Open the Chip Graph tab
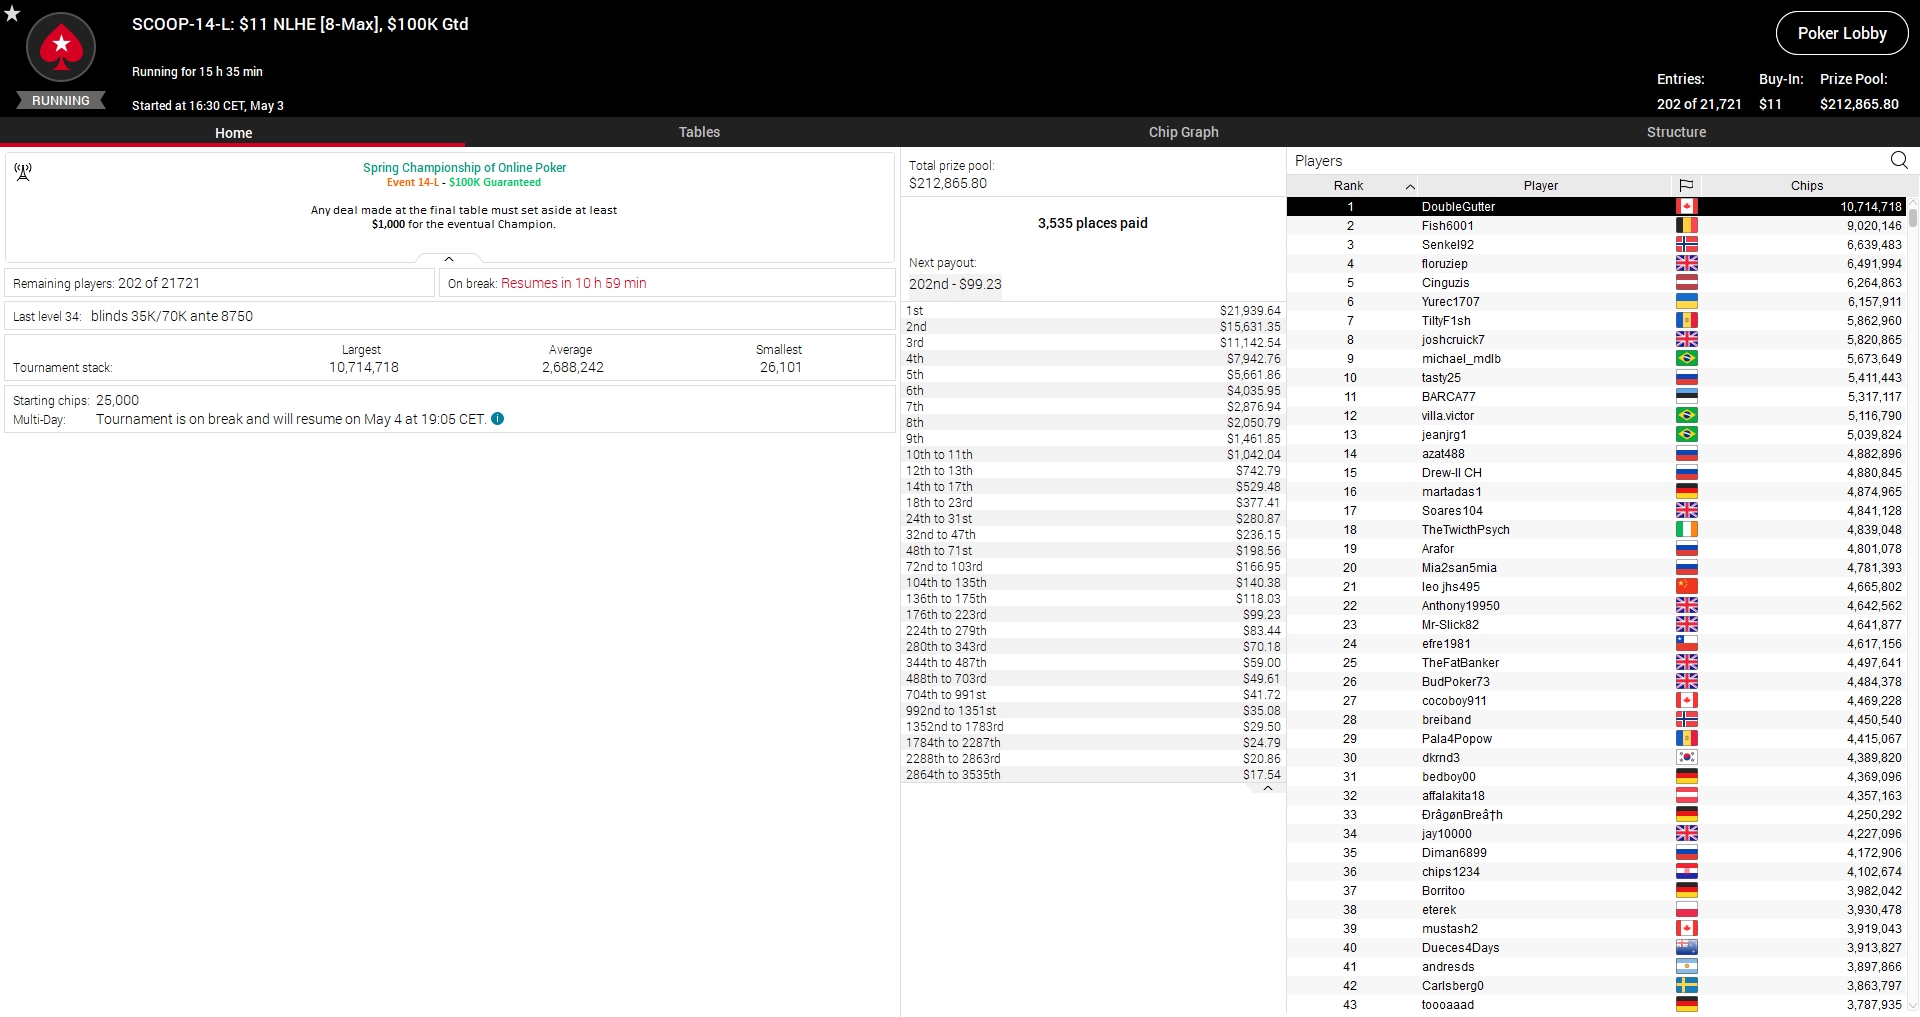 pyautogui.click(x=1183, y=132)
